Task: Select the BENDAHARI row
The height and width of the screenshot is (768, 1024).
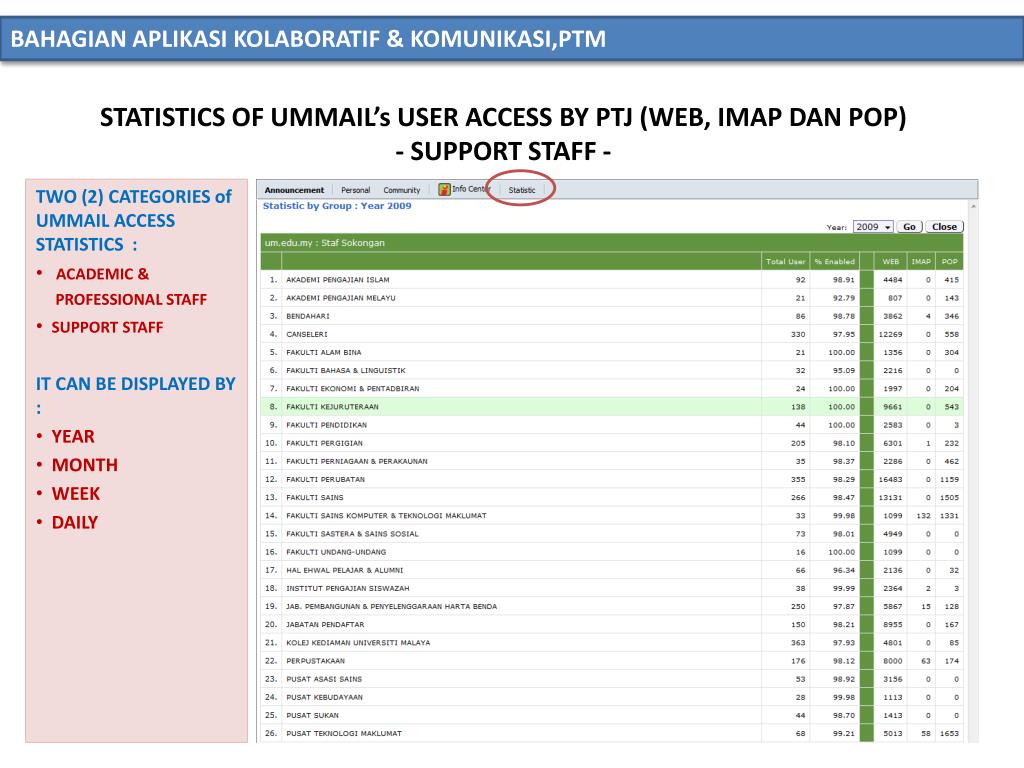Action: click(x=611, y=316)
